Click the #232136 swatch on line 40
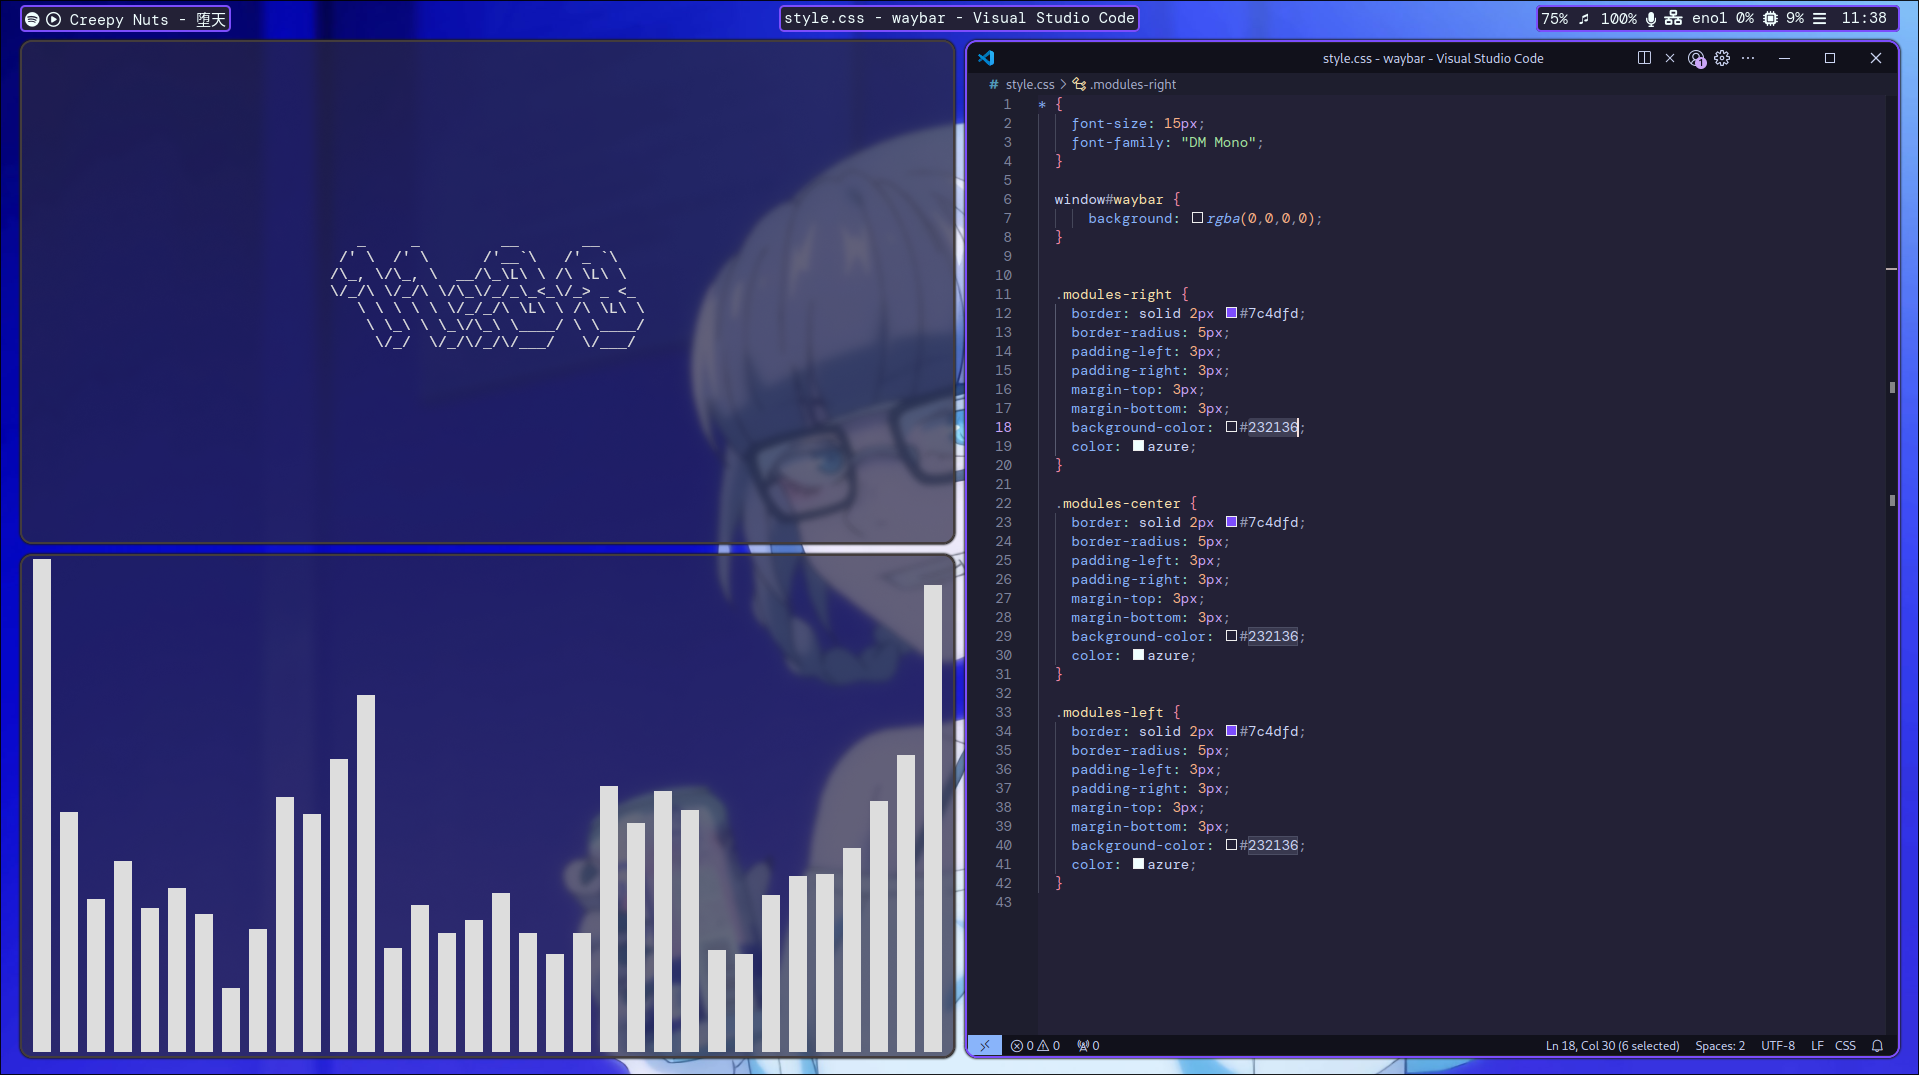Screen dimensions: 1919x1075 (x=1231, y=845)
